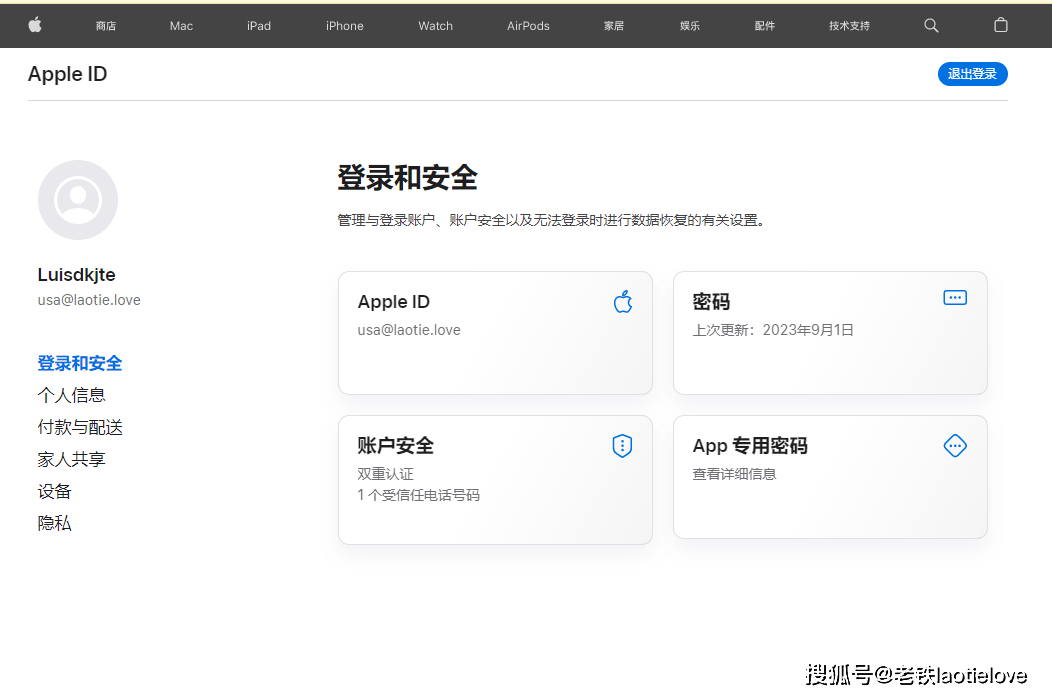Screen dimensions: 1052x698
Task: Open 家人共享 family sharing section
Action: (x=72, y=459)
